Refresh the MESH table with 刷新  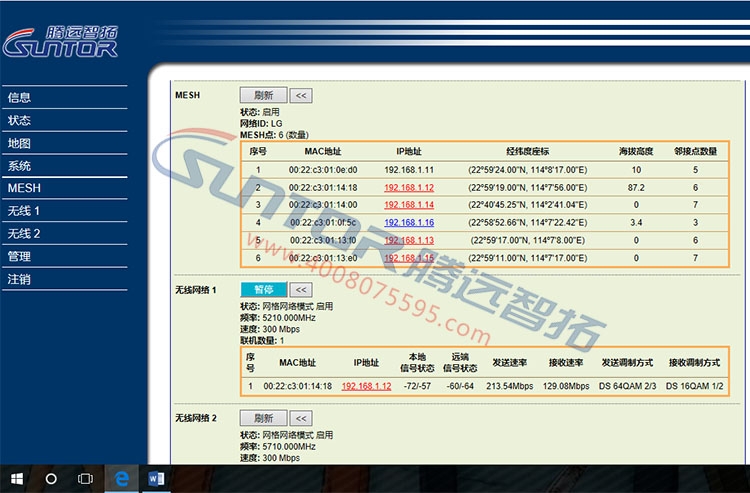click(x=263, y=95)
